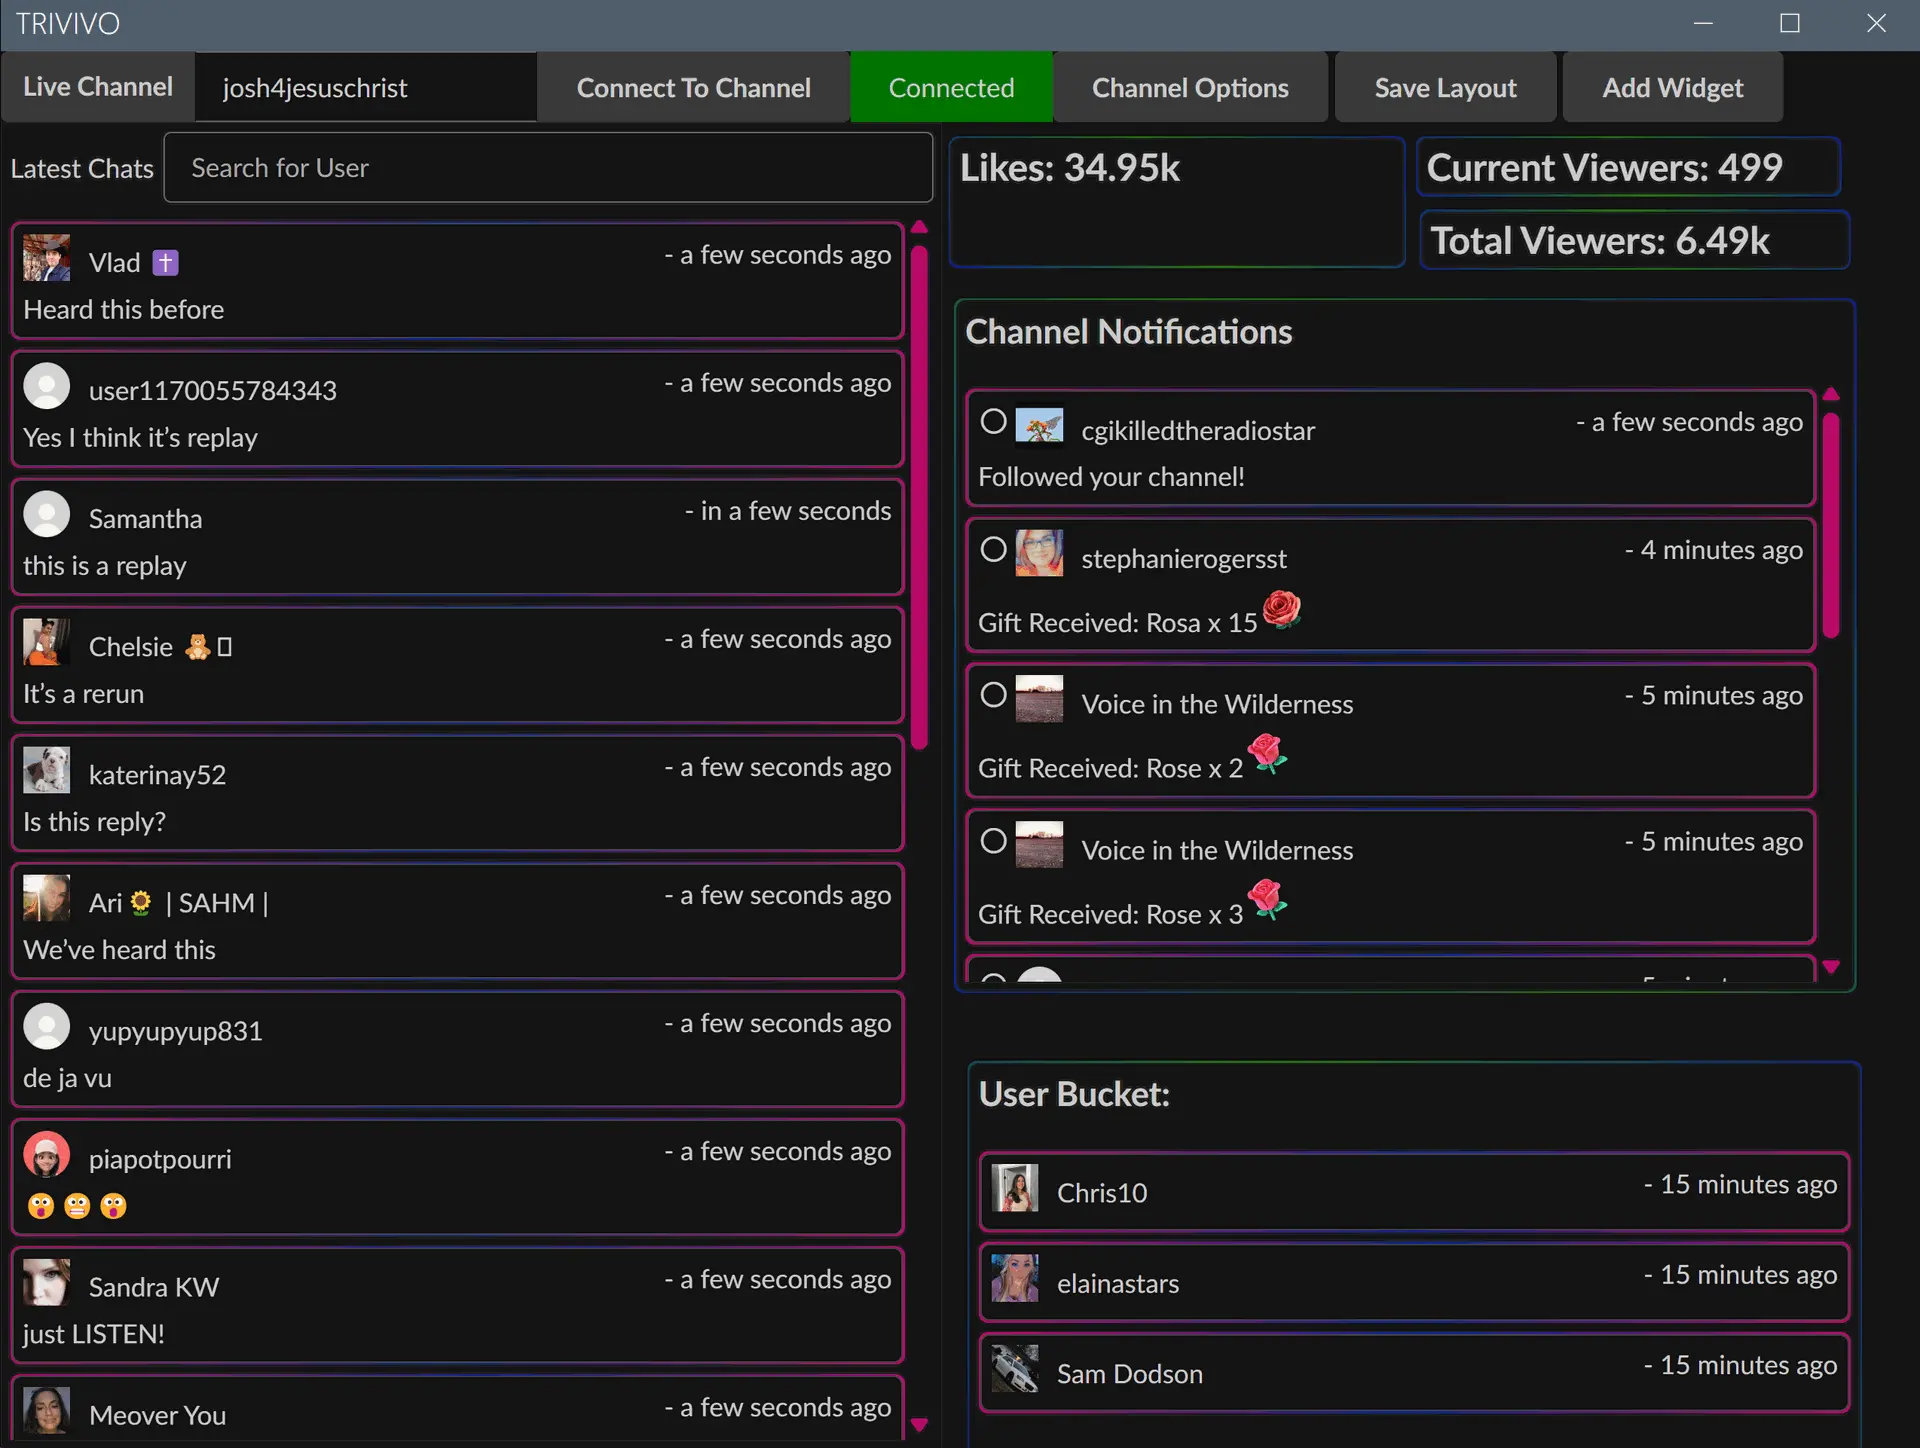The height and width of the screenshot is (1448, 1920).
Task: Toggle radio on Rose x 2 notification
Action: pyautogui.click(x=993, y=694)
